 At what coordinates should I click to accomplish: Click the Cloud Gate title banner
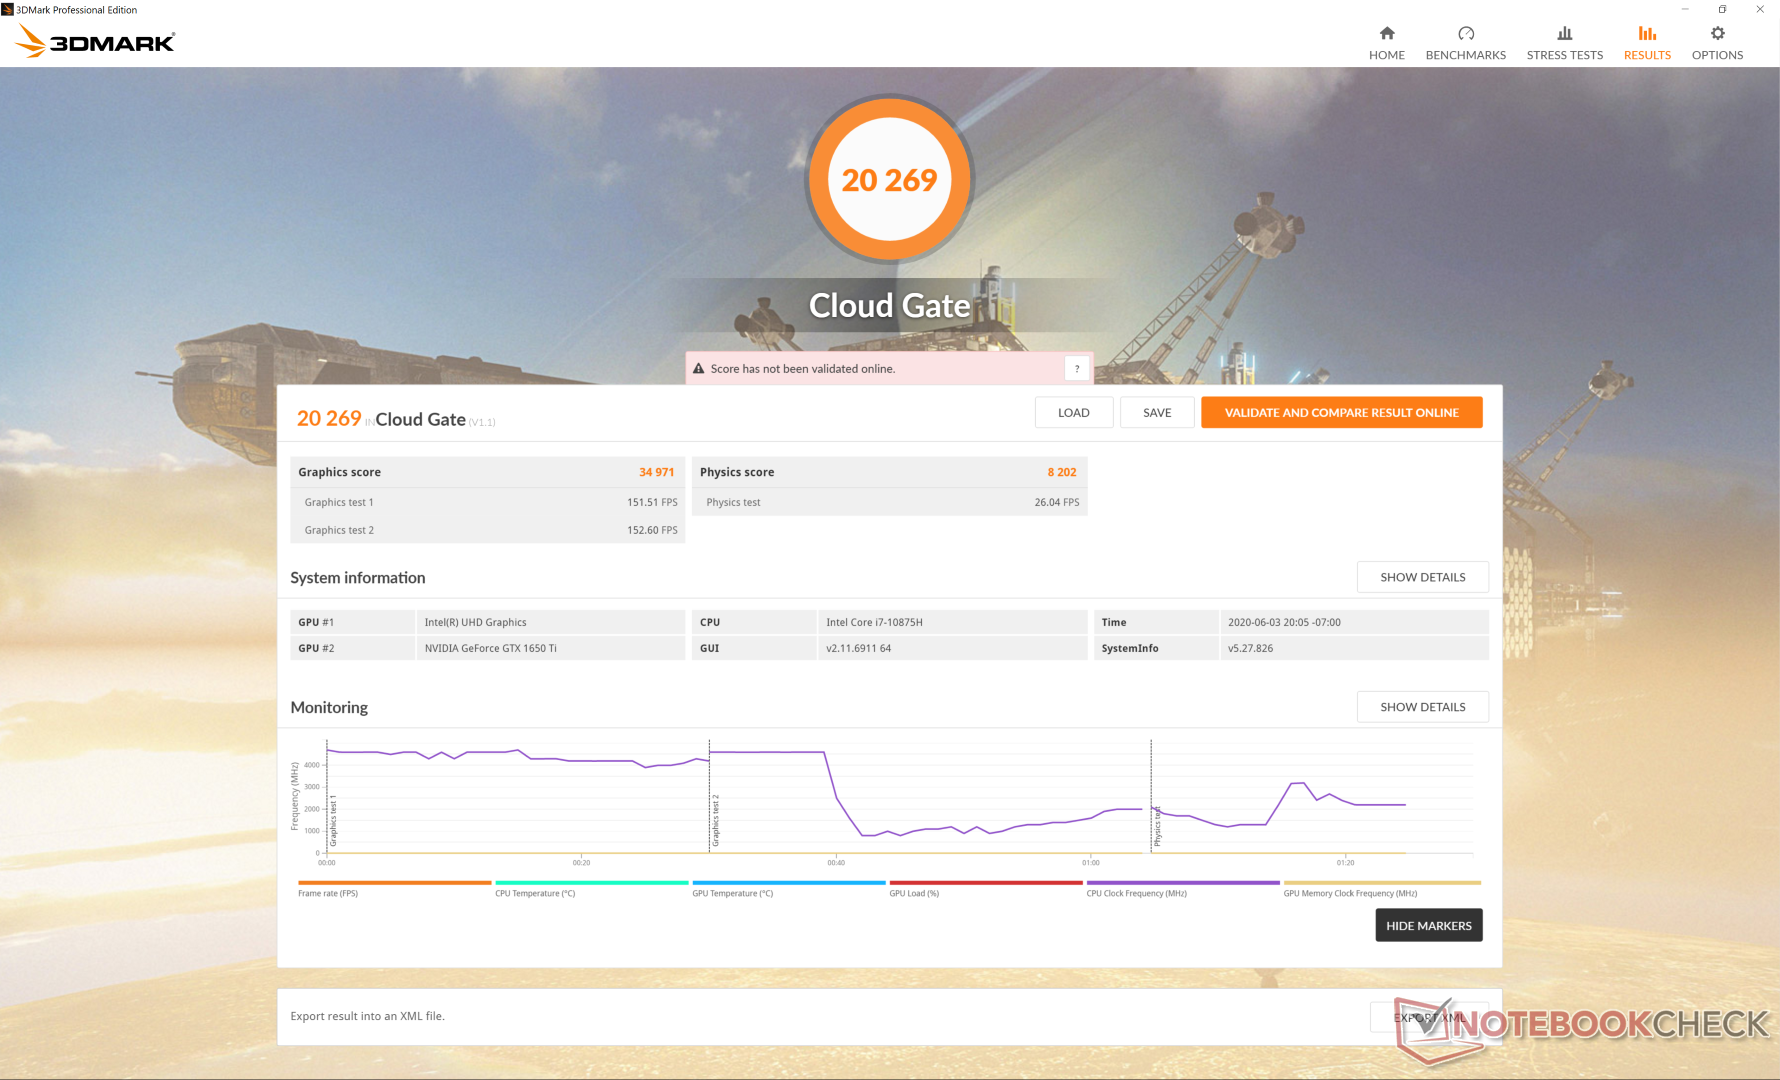click(x=889, y=305)
